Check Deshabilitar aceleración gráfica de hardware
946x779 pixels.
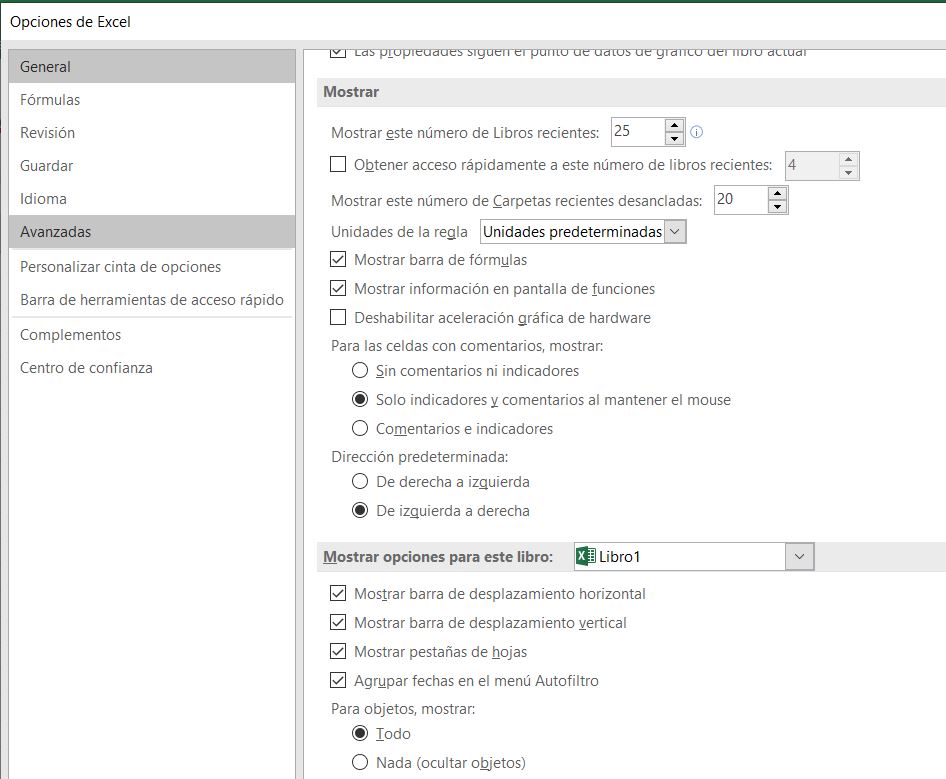click(x=338, y=317)
